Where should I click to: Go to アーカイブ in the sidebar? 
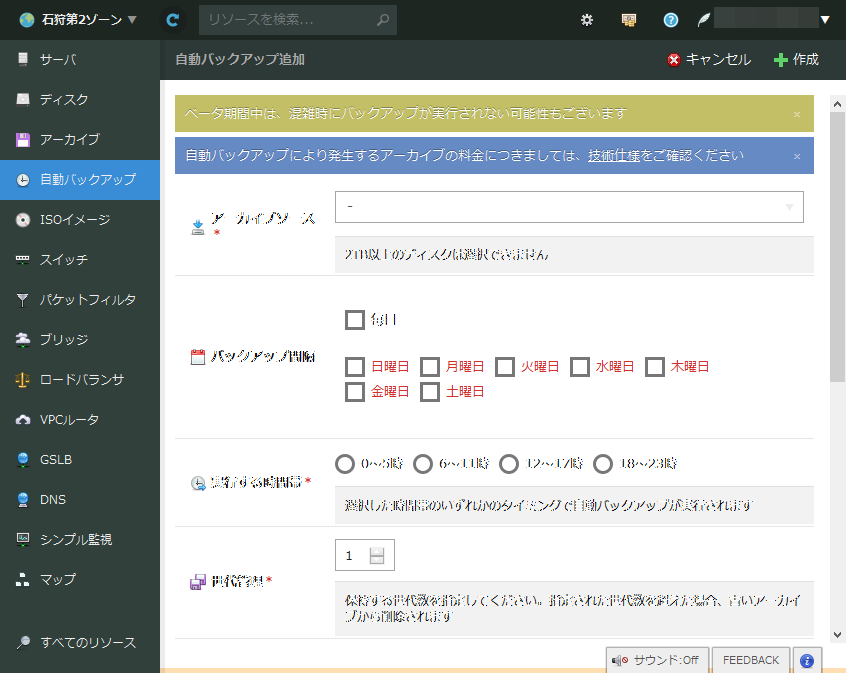(x=69, y=140)
